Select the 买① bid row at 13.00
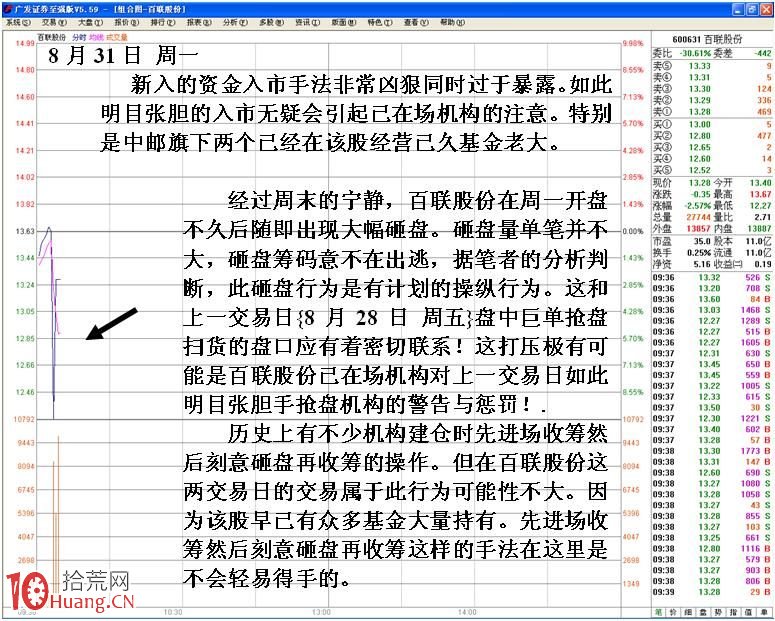 712,124
